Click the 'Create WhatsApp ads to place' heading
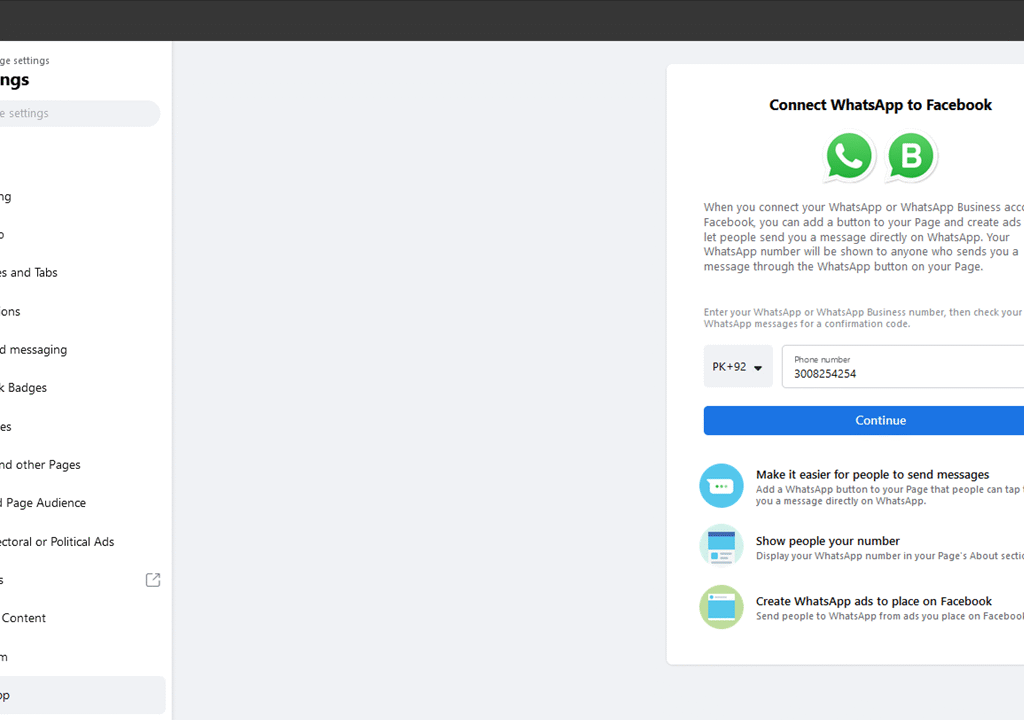Screen dimensions: 1024x720 [873, 601]
